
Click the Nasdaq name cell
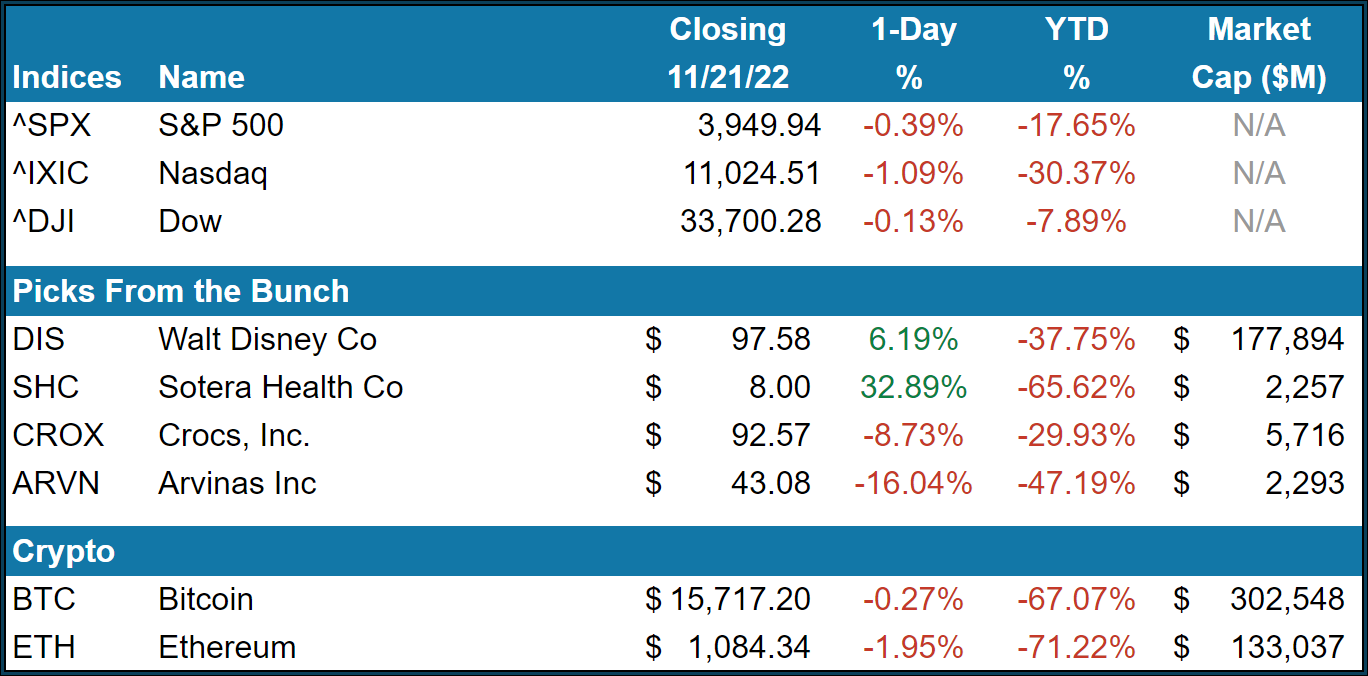(x=213, y=174)
